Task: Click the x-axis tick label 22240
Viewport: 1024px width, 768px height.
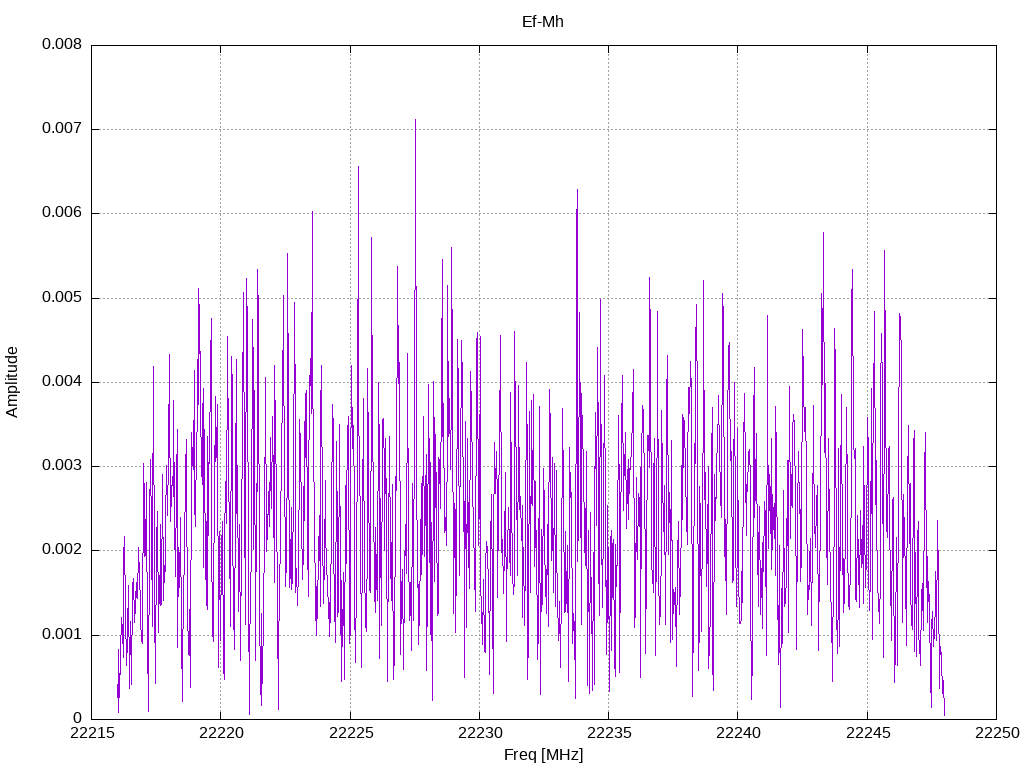Action: pyautogui.click(x=739, y=733)
